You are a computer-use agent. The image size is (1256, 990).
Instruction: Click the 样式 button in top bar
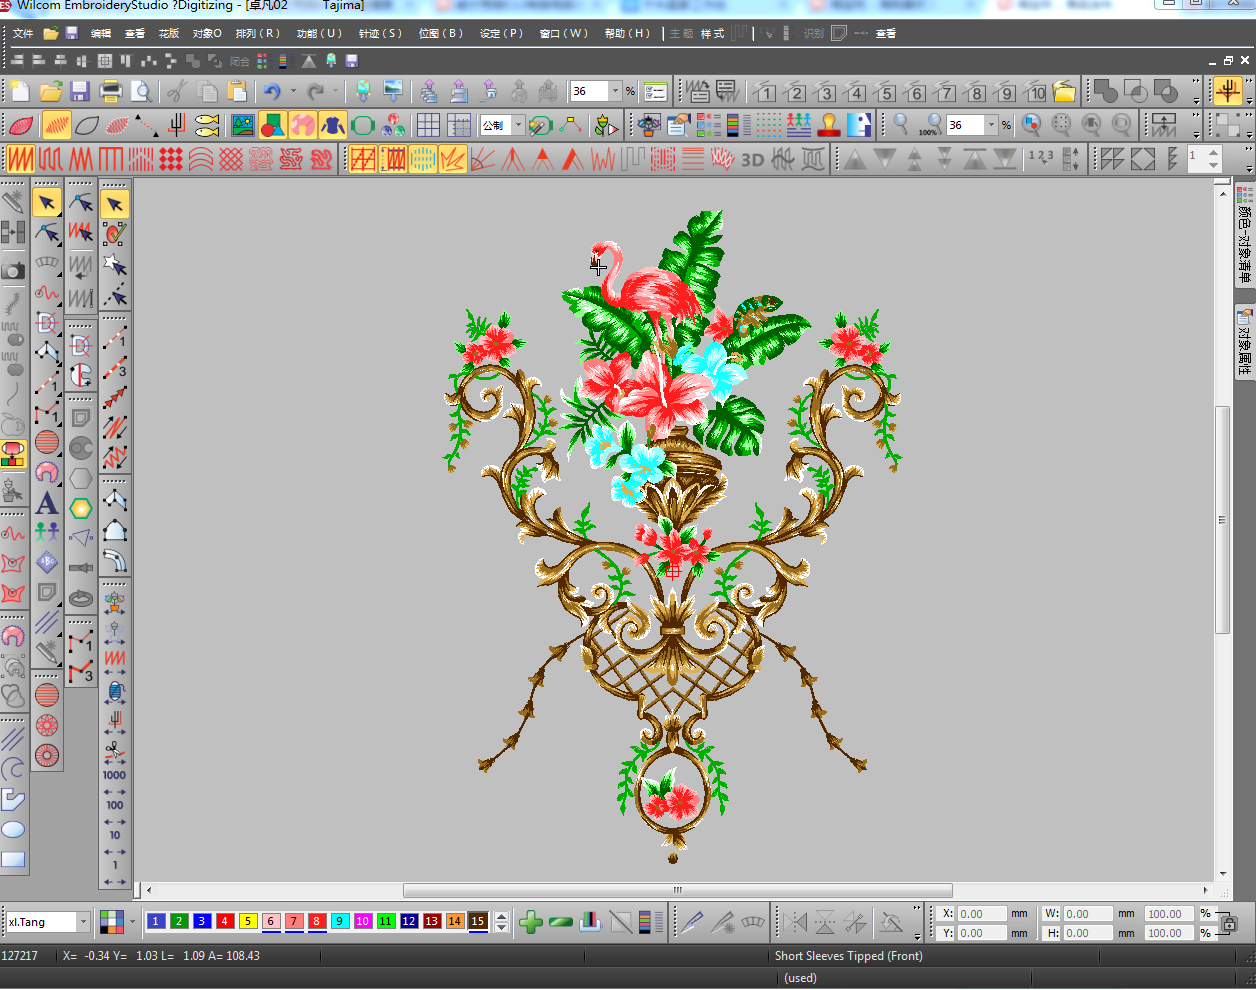pos(712,33)
